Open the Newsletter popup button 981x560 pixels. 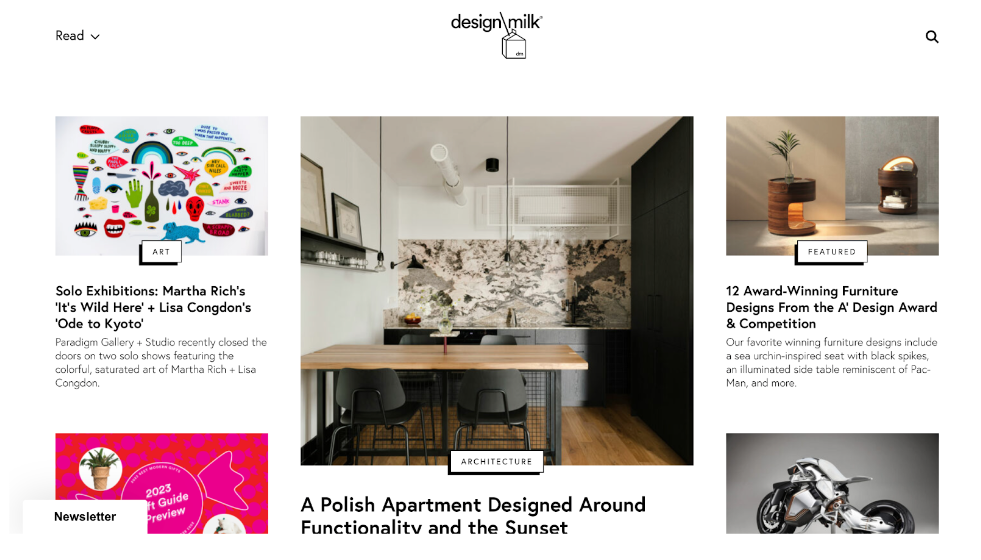85,516
